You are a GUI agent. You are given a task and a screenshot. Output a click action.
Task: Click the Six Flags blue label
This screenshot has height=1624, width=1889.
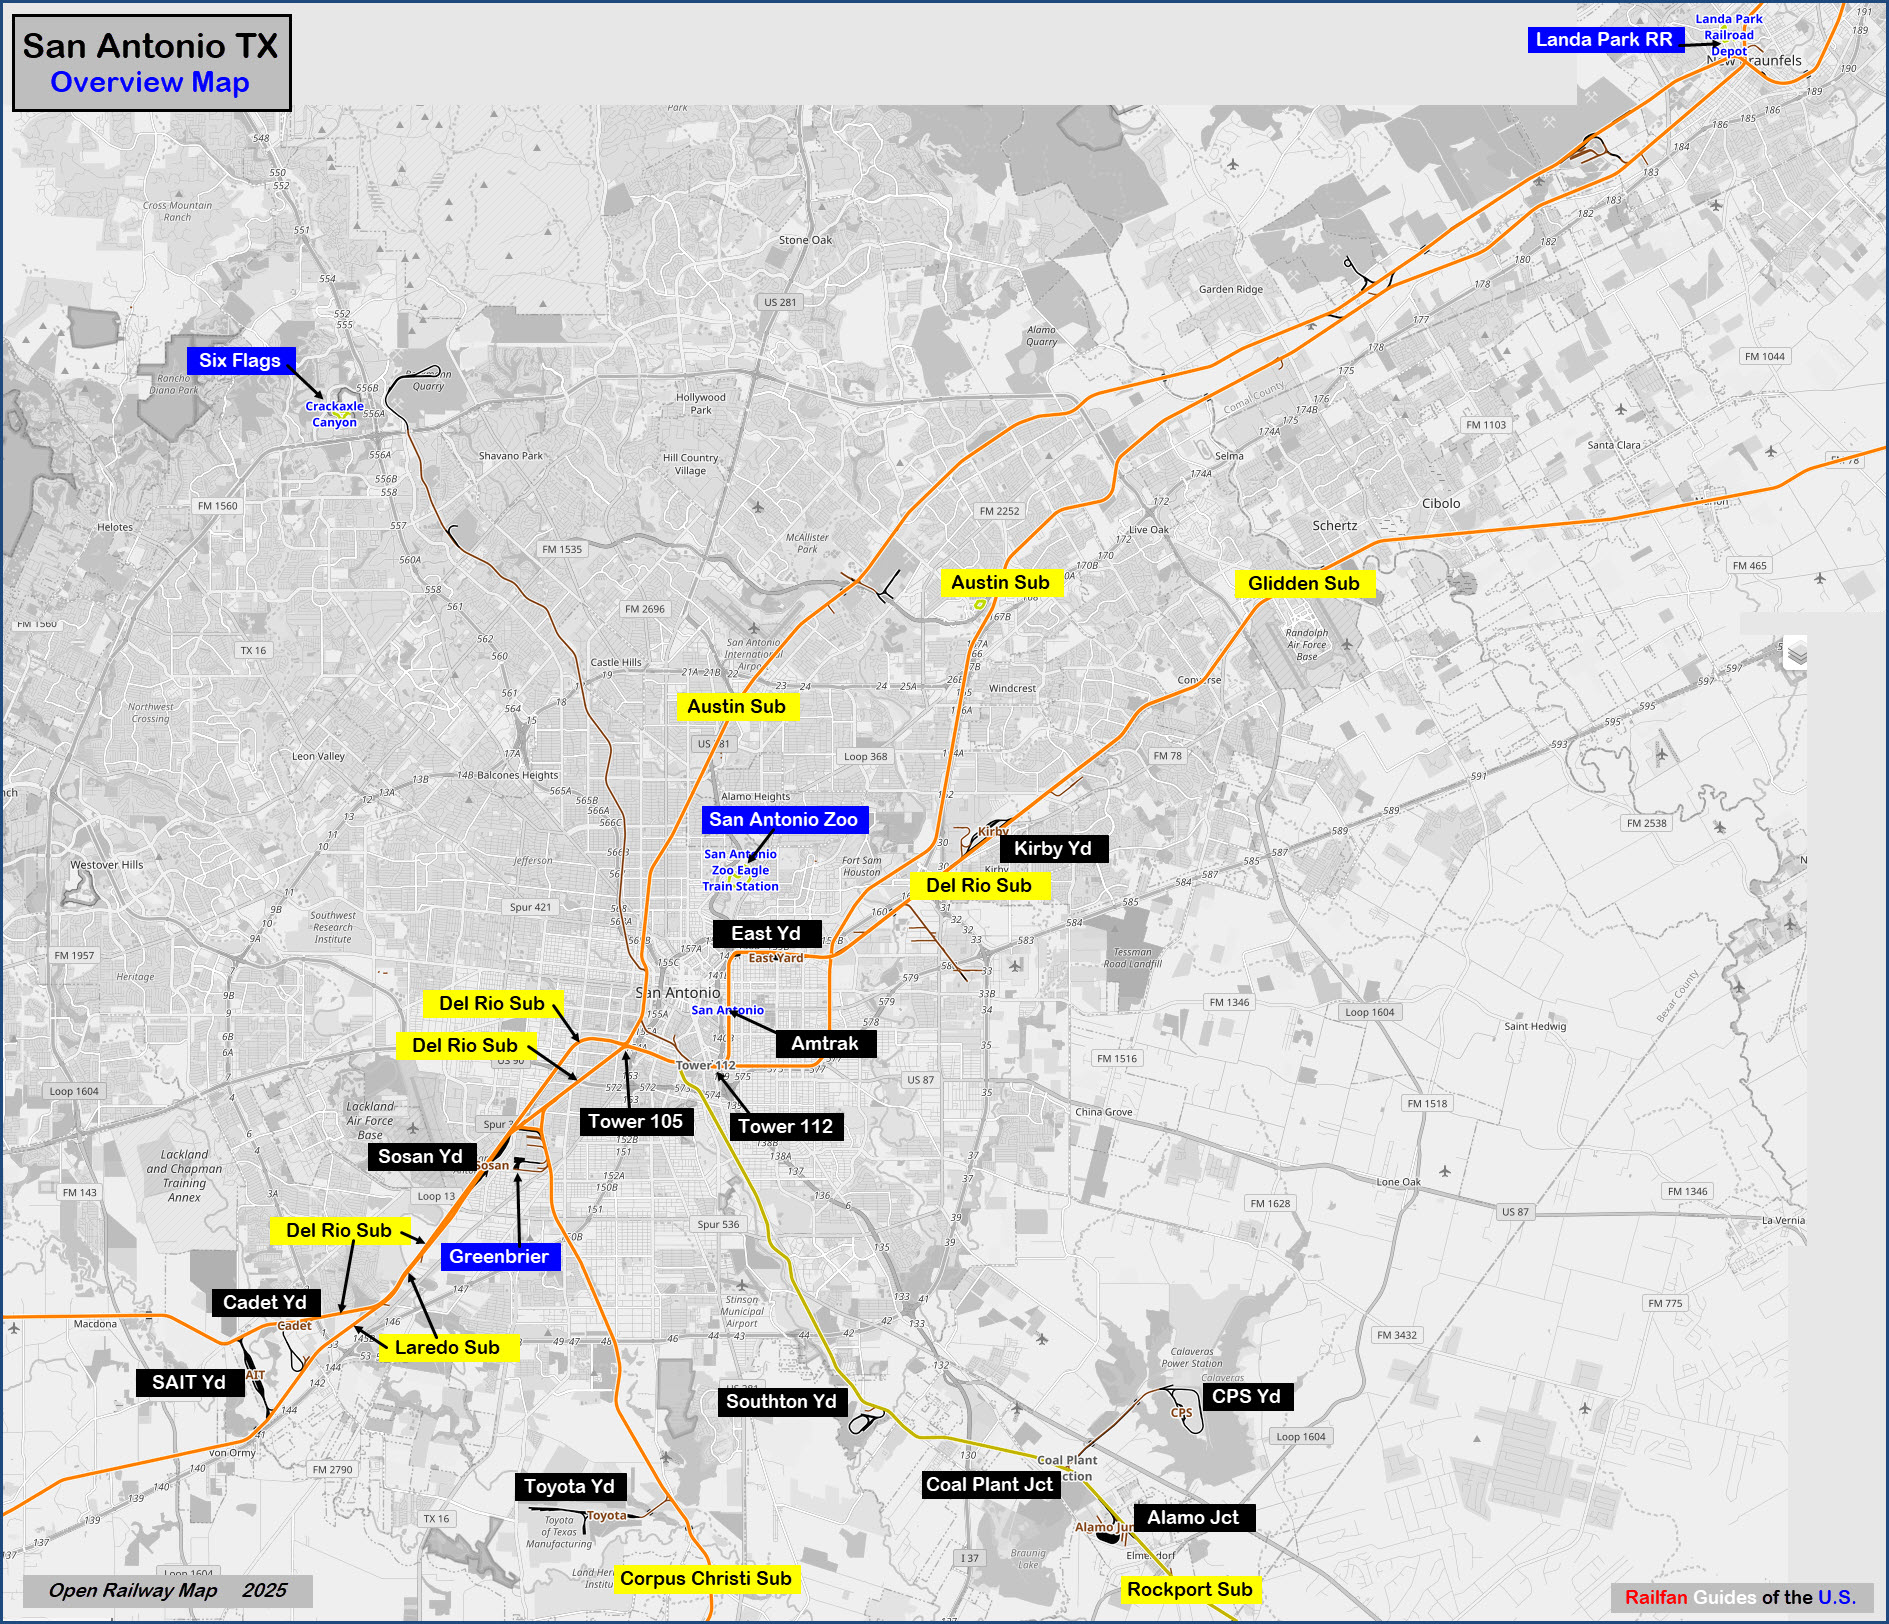point(240,361)
